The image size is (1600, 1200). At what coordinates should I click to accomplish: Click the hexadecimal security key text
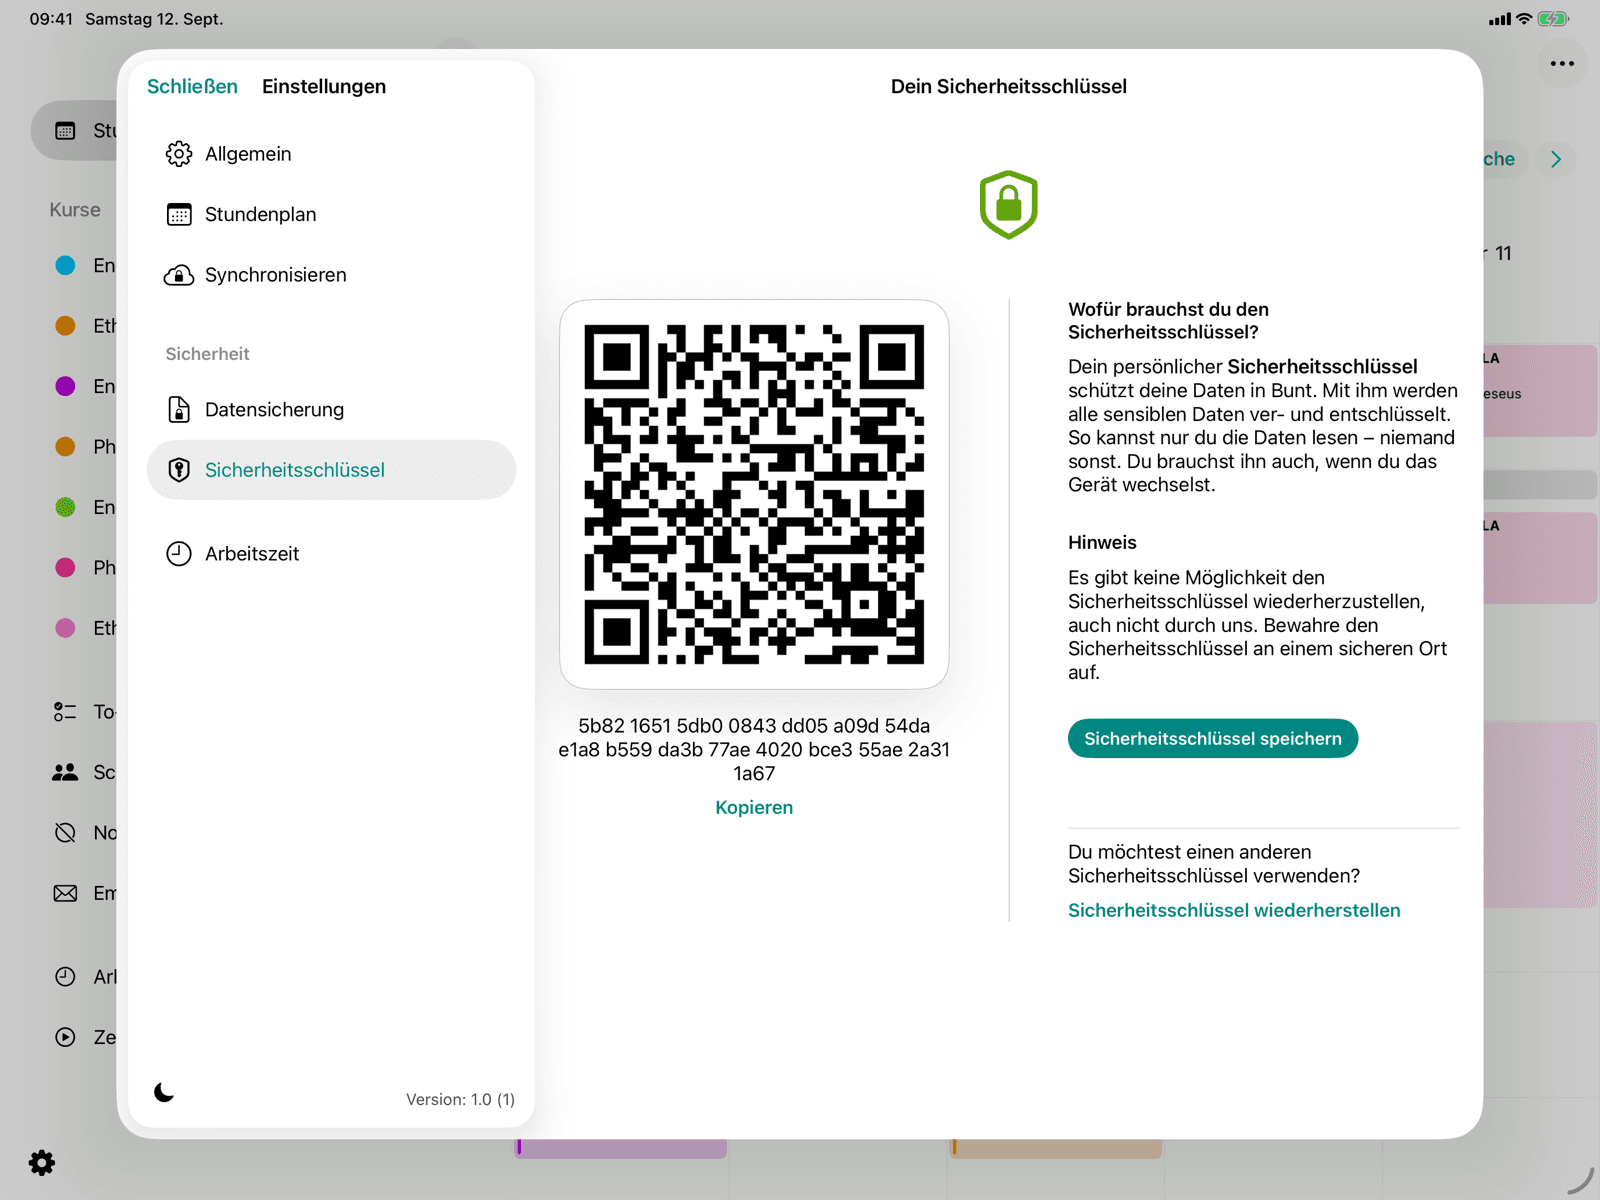754,750
